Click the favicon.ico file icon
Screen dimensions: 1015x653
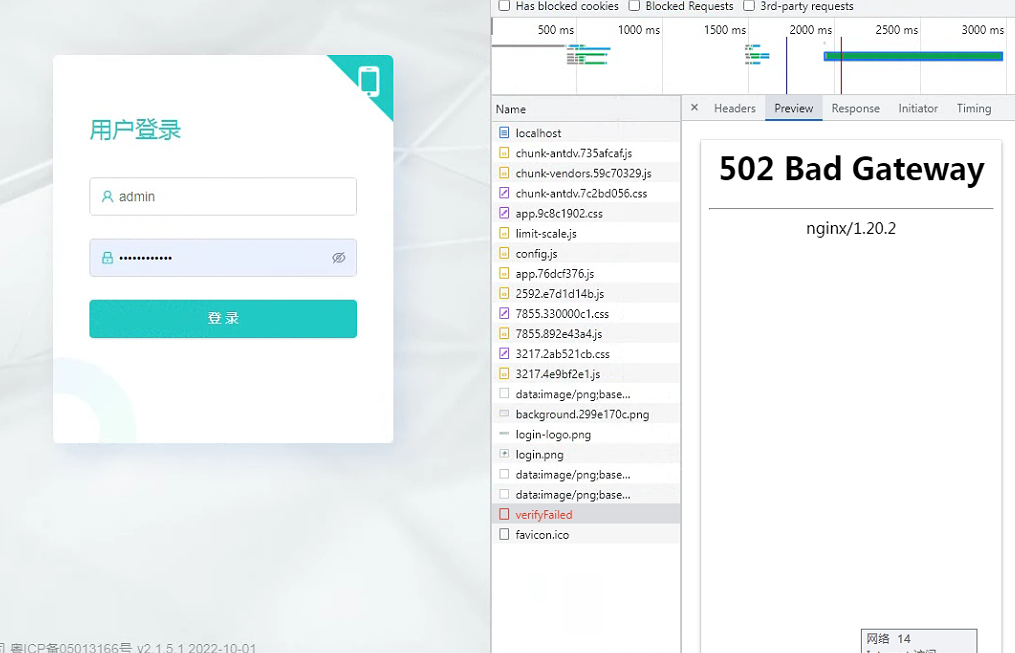[x=504, y=535]
